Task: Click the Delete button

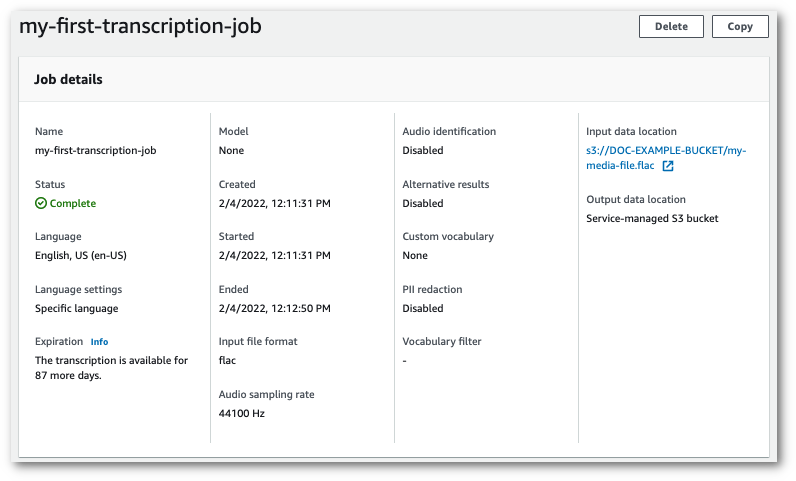Action: (x=671, y=27)
